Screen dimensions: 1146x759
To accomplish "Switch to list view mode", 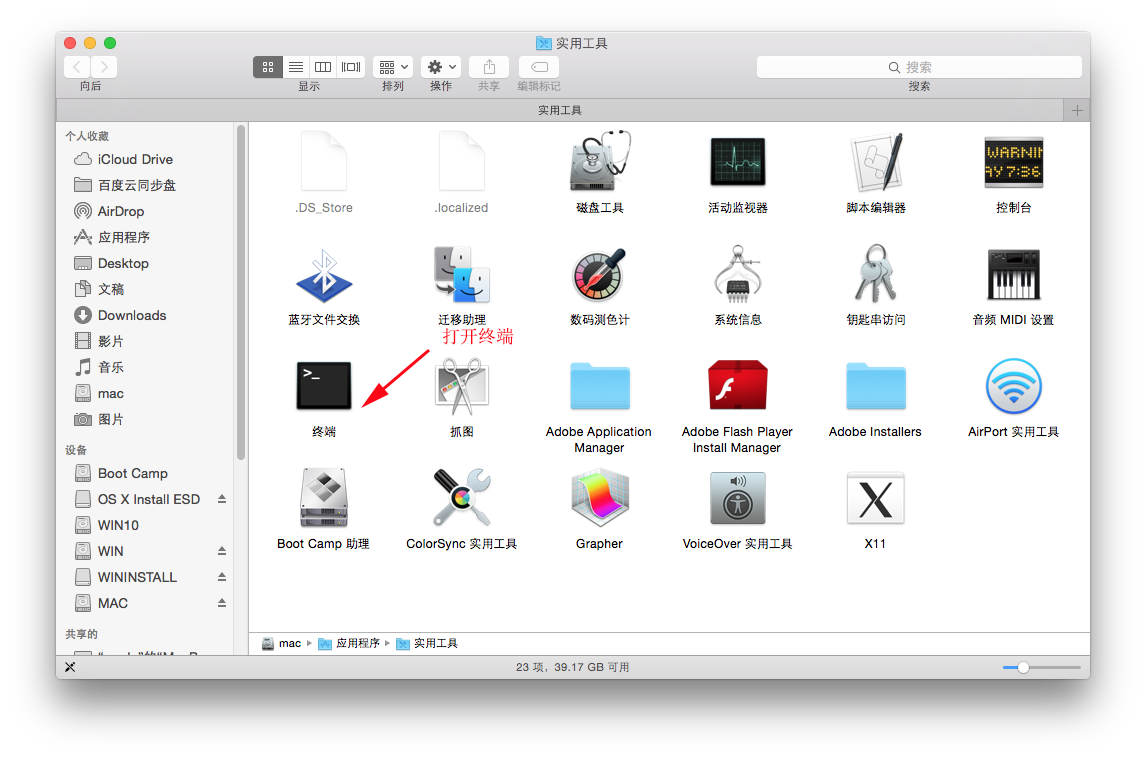I will (x=296, y=67).
